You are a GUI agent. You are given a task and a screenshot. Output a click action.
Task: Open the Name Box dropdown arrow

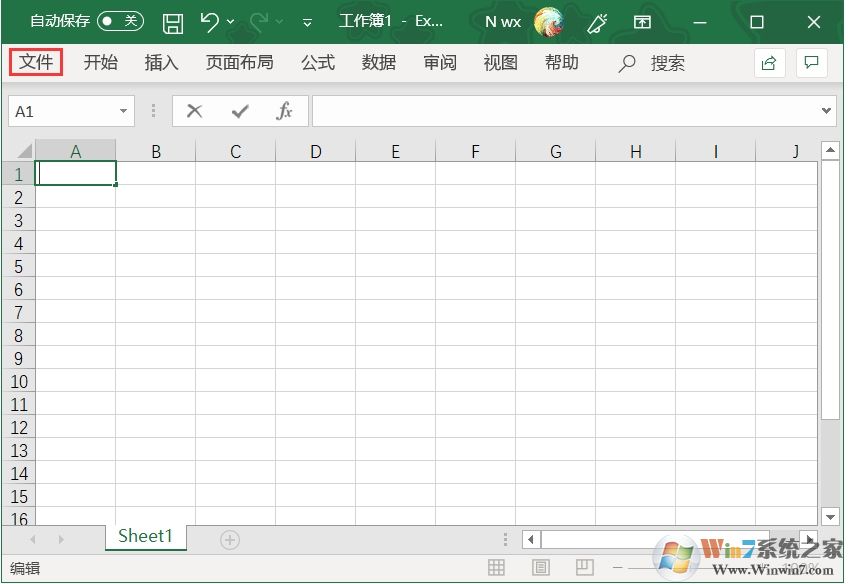[x=124, y=110]
